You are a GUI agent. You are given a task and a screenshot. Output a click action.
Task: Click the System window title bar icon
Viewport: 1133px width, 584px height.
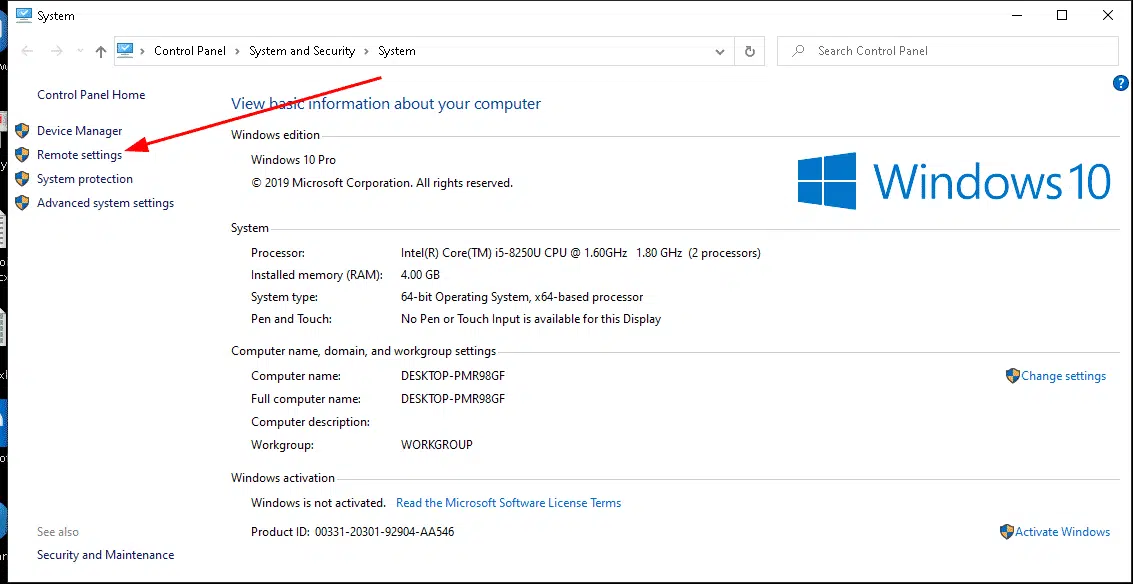[22, 15]
